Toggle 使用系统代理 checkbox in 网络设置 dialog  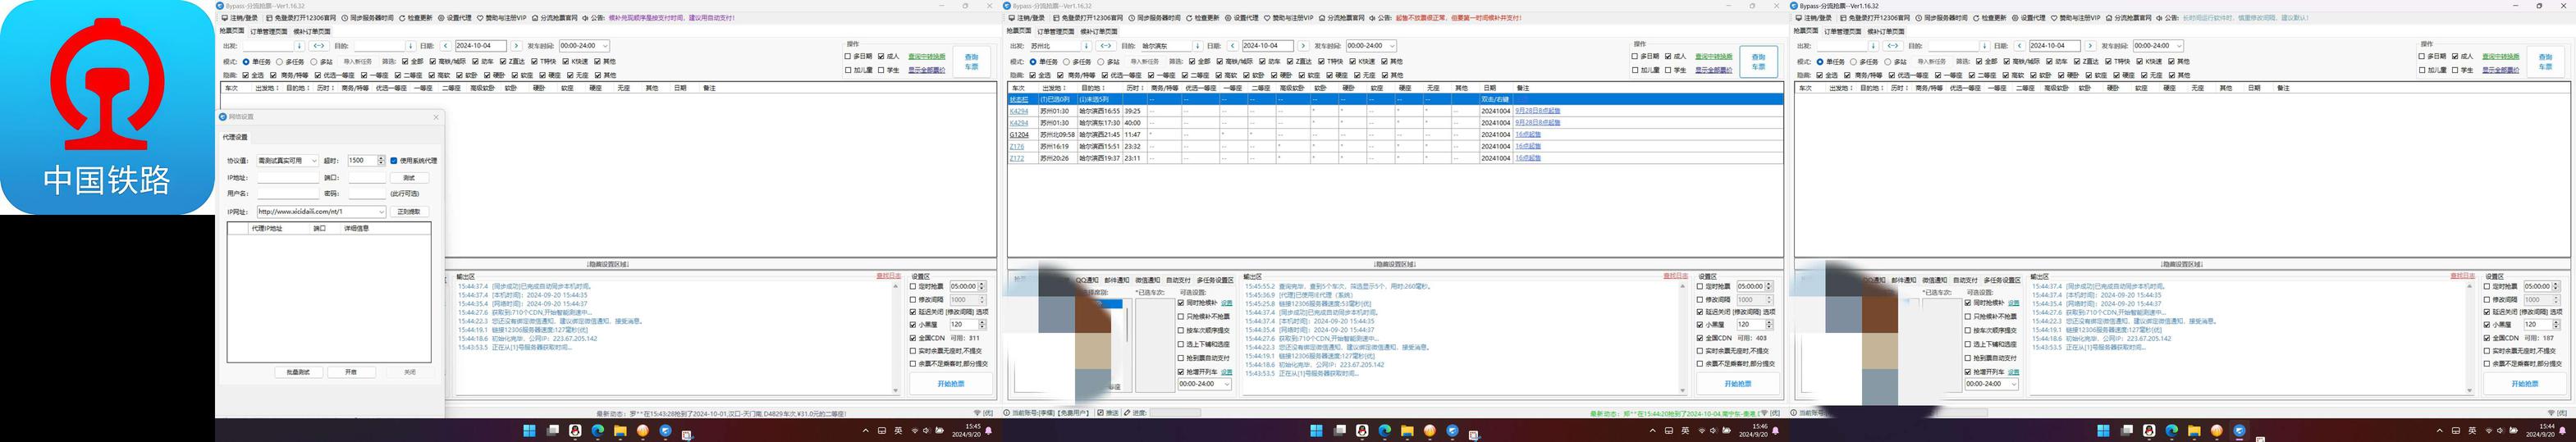(x=394, y=160)
